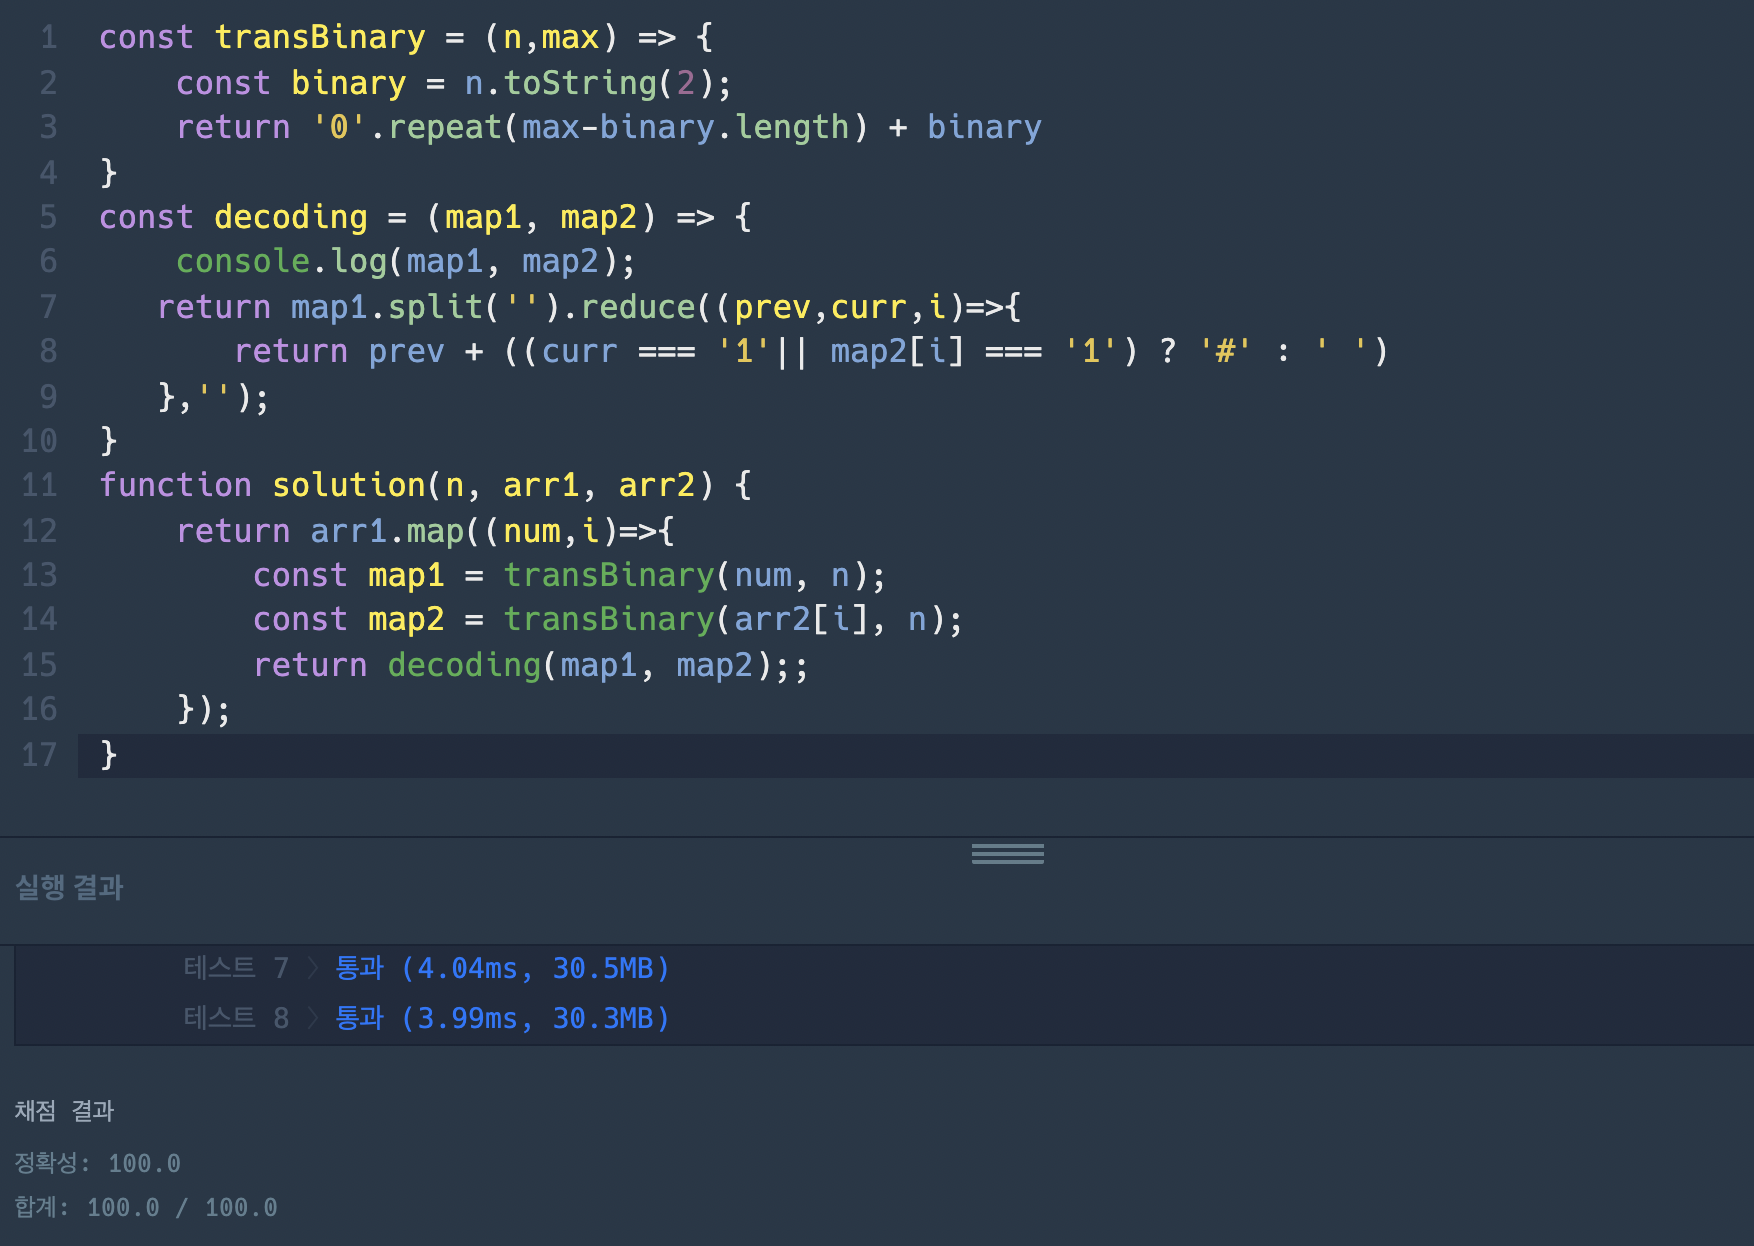Place cursor at closing brace on line 17
Viewport: 1754px width, 1246px height.
[109, 754]
